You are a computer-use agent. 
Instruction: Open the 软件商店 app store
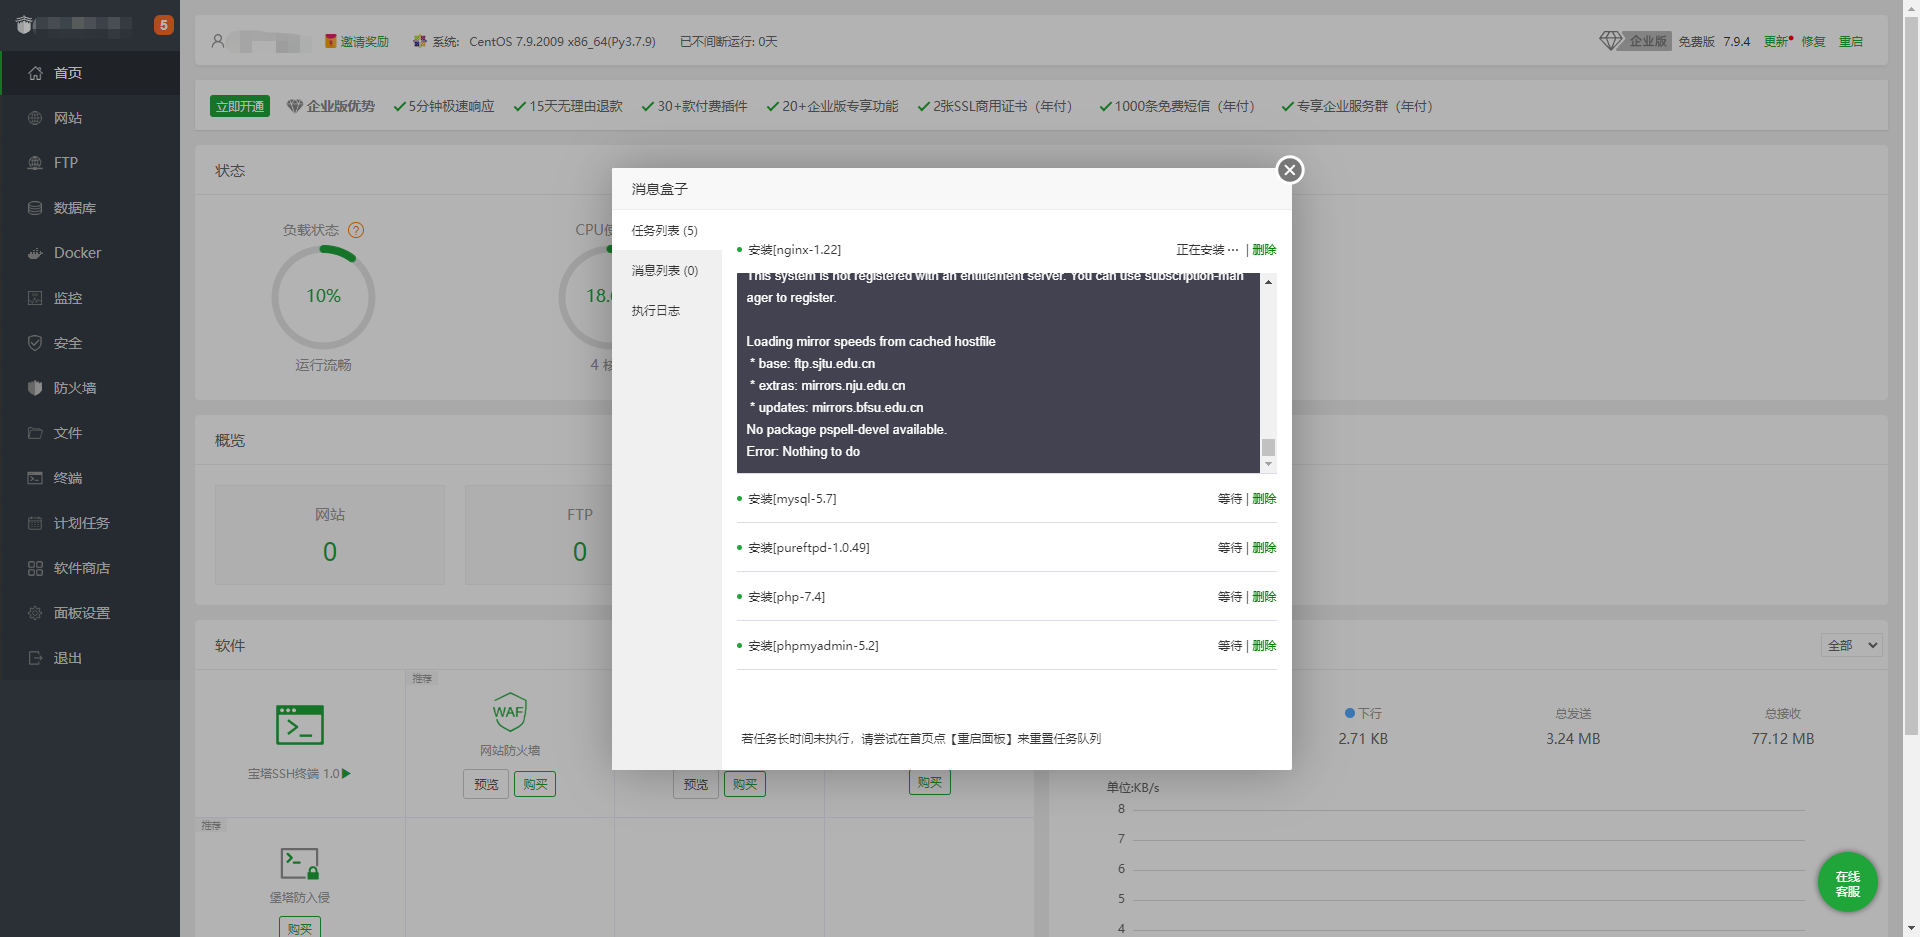click(81, 567)
